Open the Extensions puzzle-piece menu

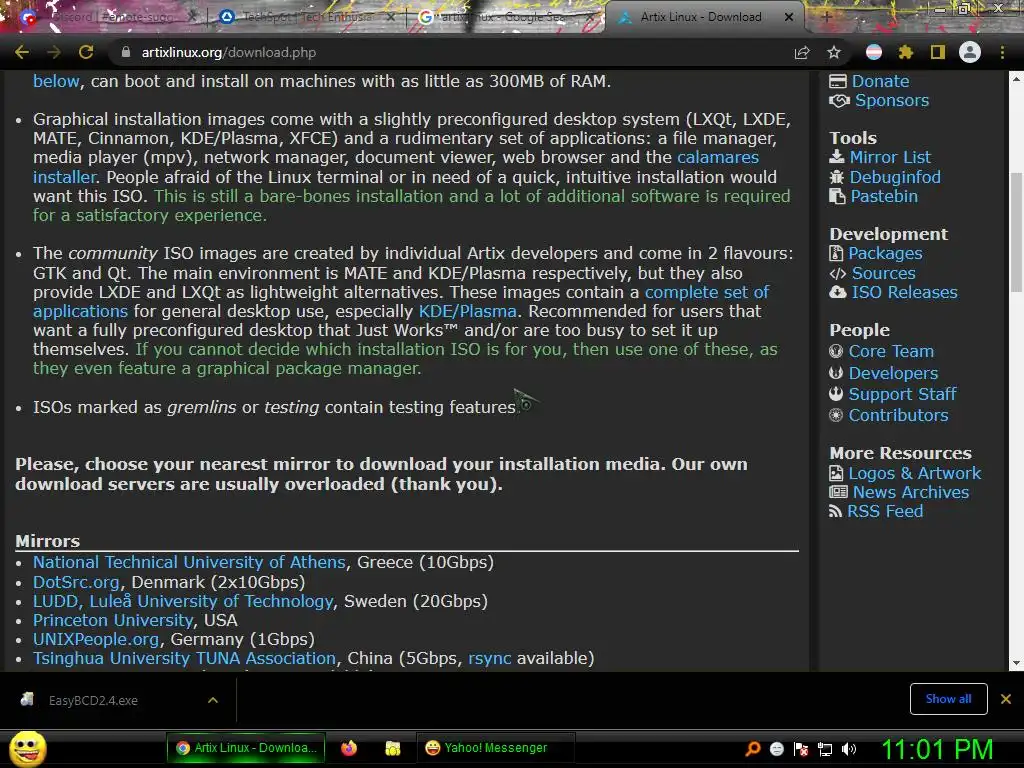click(906, 52)
